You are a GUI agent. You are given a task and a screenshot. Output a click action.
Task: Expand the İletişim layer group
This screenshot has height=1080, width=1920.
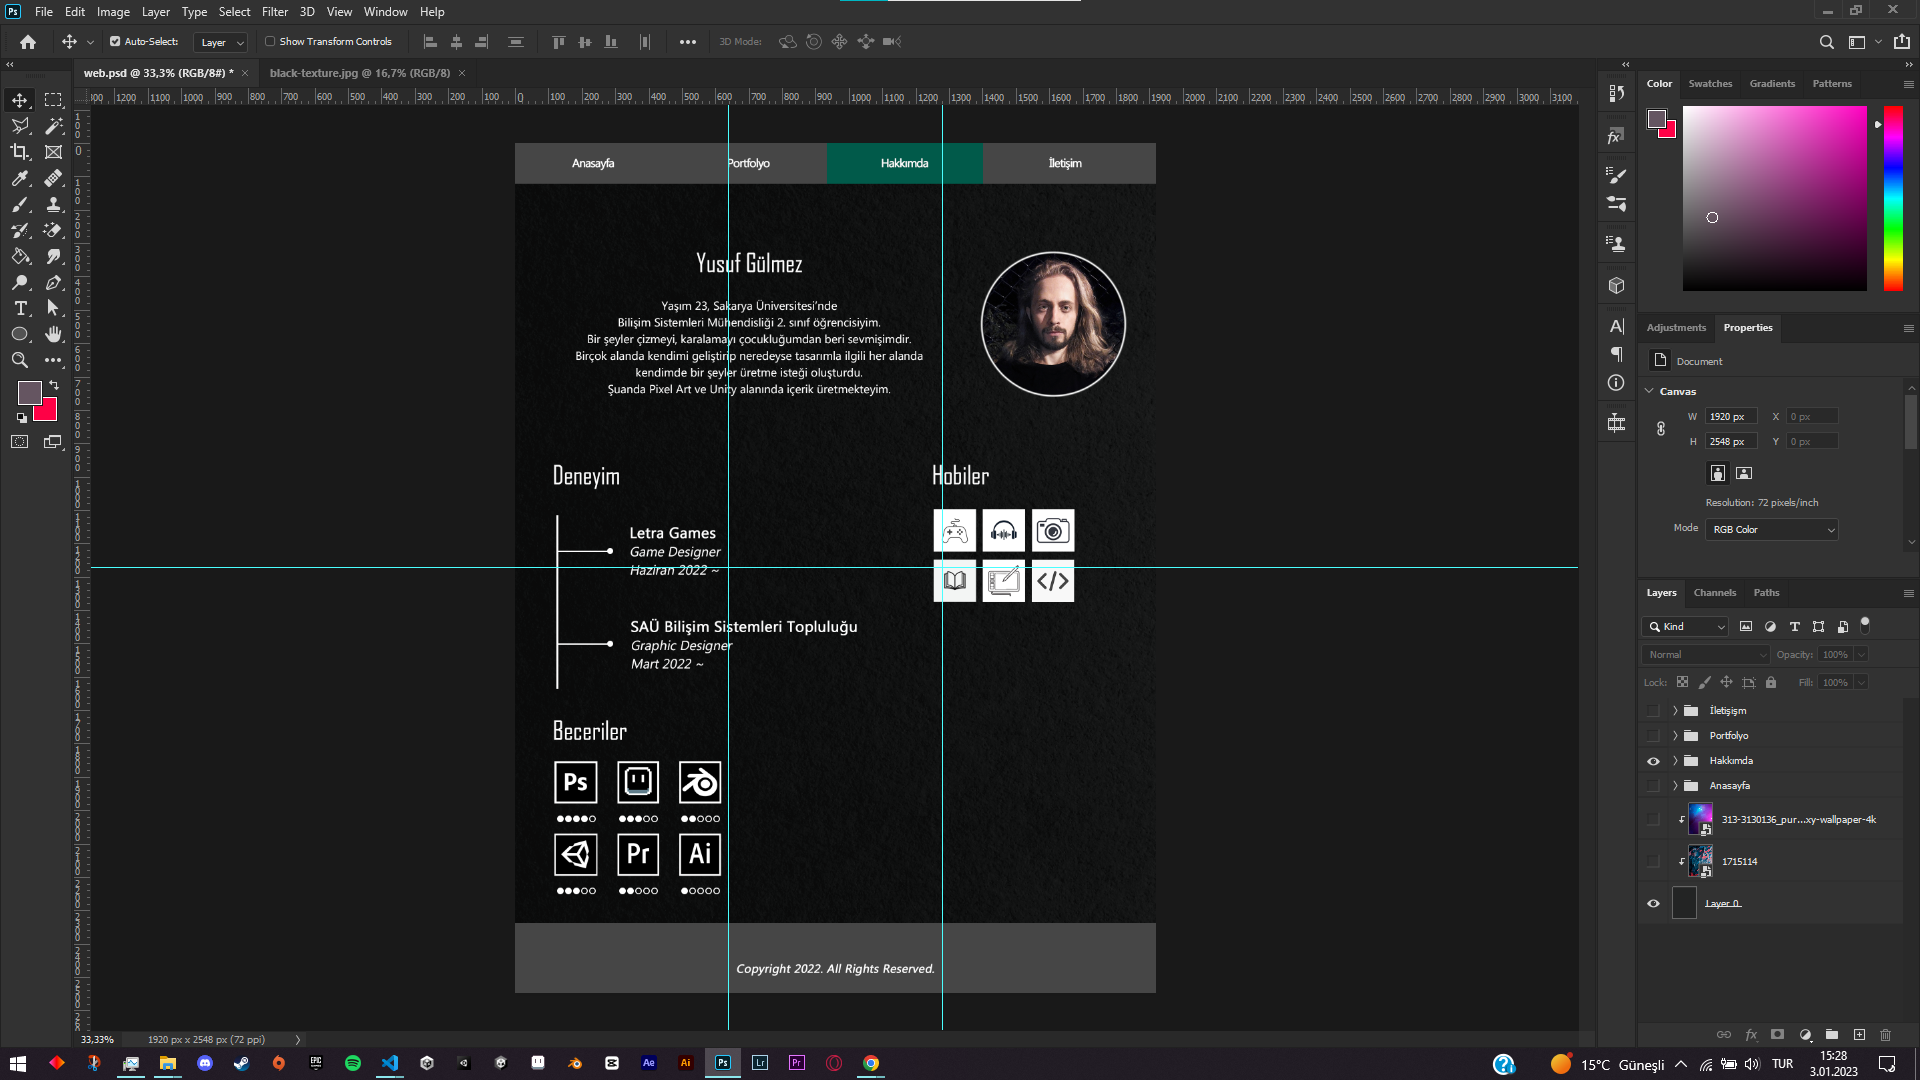click(x=1675, y=709)
